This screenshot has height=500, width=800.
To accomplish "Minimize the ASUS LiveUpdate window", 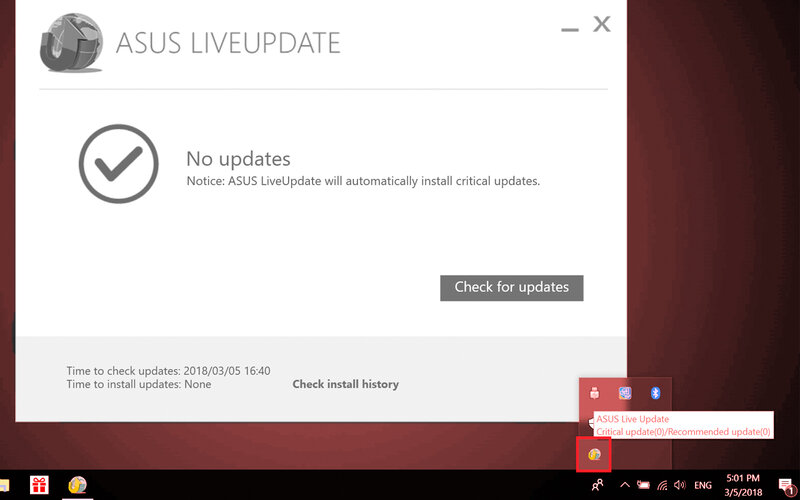I will coord(570,29).
